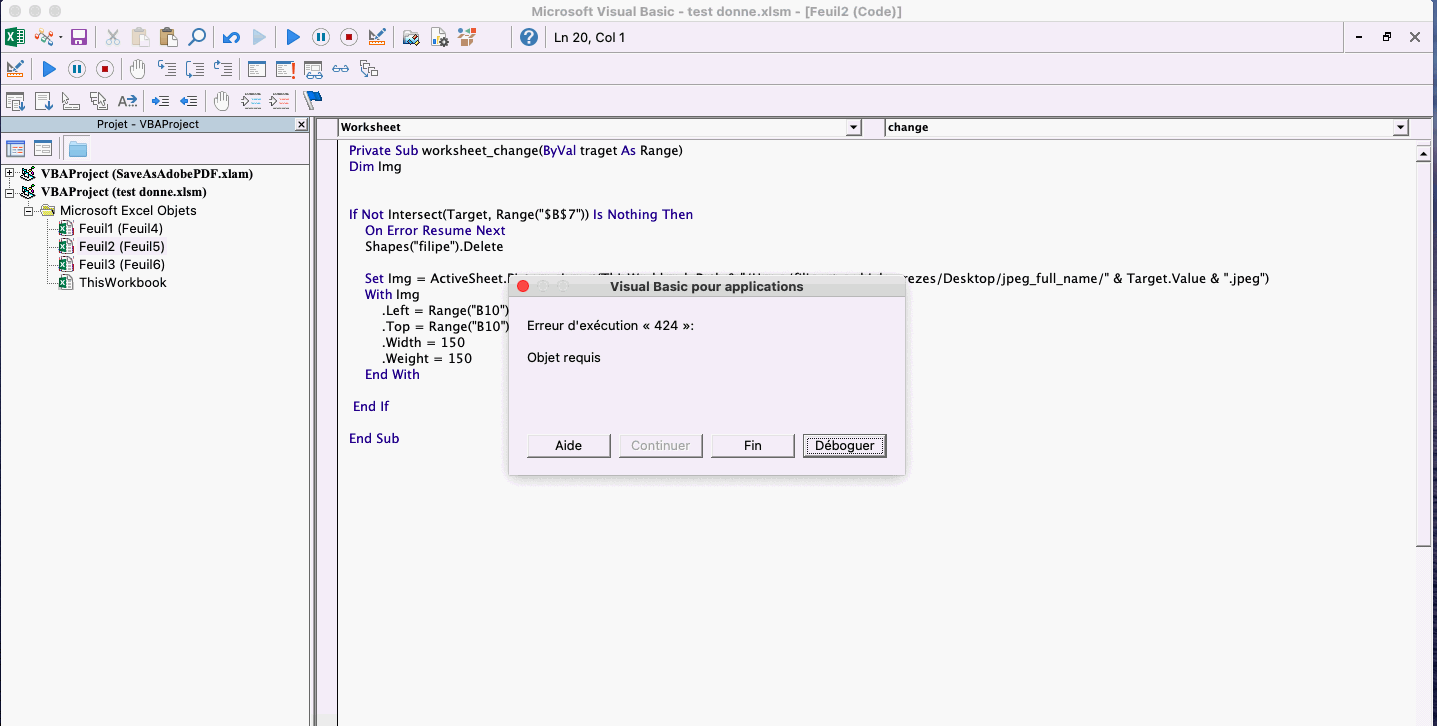This screenshot has width=1437, height=726.
Task: Open the Call Stack icon
Action: pos(369,69)
